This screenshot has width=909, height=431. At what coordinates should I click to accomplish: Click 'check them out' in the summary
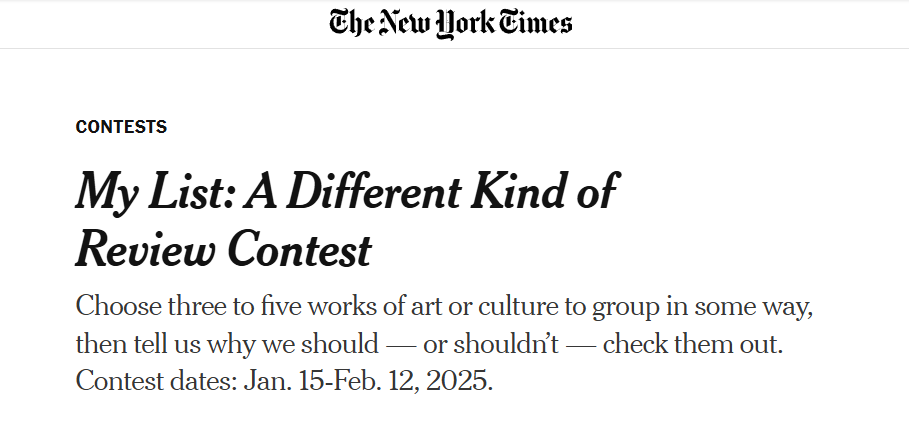click(693, 344)
